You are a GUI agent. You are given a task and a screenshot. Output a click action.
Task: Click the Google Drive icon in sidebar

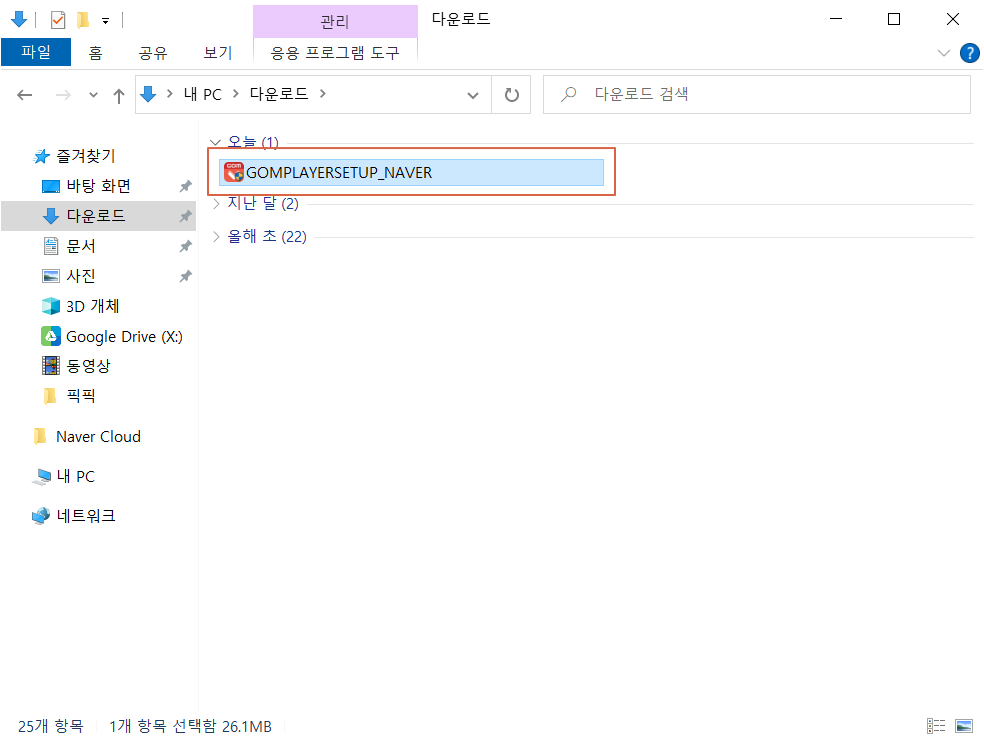51,336
